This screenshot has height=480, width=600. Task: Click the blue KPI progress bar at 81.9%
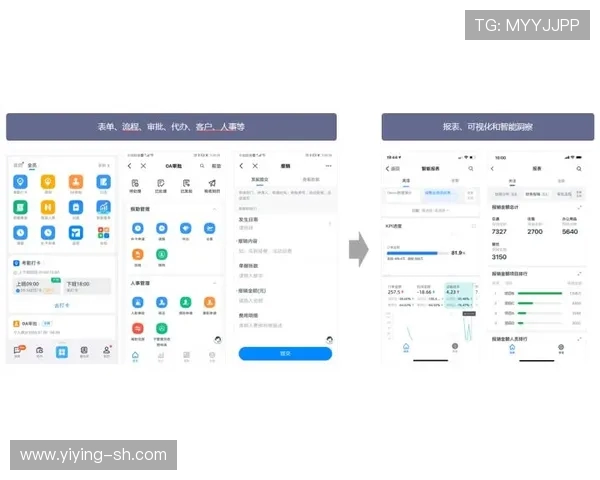pyautogui.click(x=412, y=253)
